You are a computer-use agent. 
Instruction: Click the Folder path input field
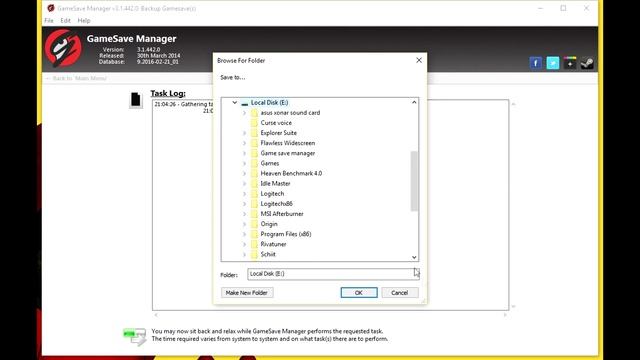point(333,274)
